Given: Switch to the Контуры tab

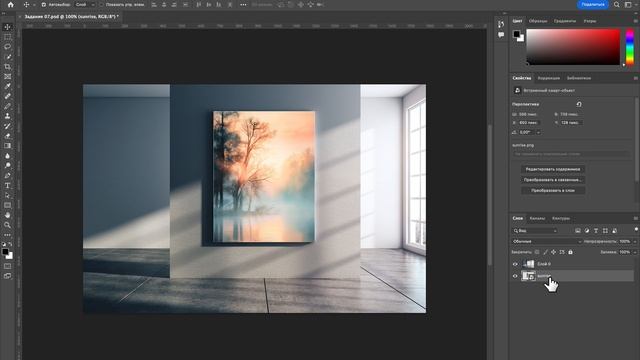Looking at the screenshot, I should pyautogui.click(x=561, y=218).
